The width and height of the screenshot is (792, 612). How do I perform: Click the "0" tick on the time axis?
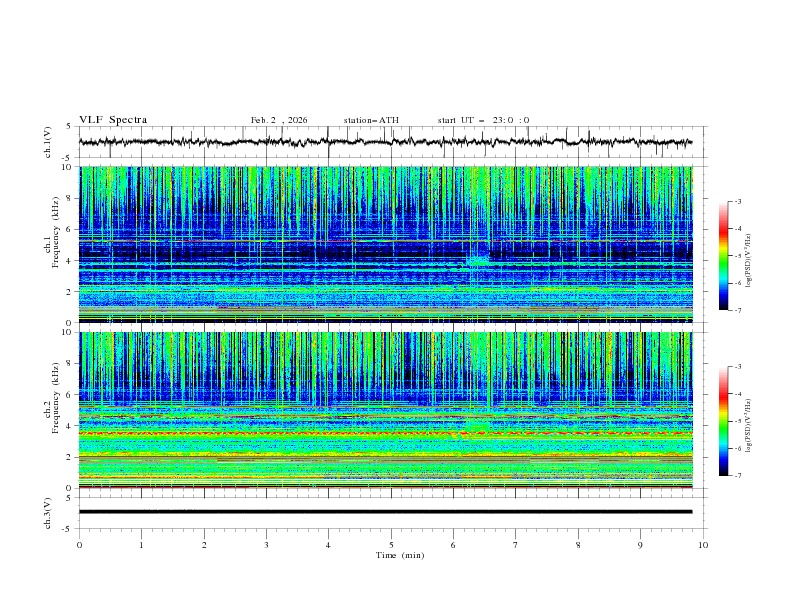click(x=79, y=545)
